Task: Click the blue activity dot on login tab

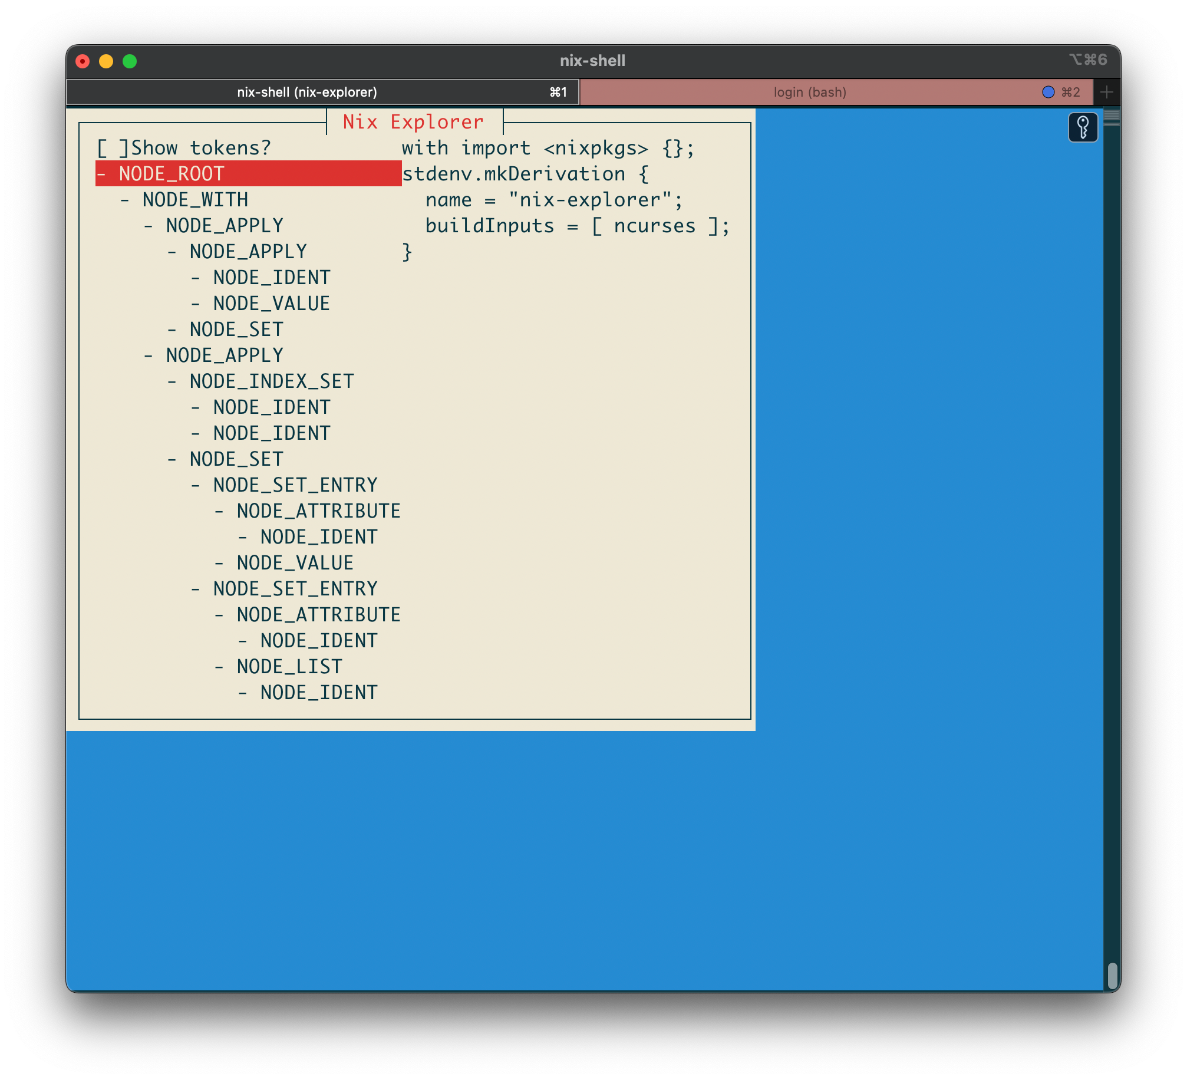Action: pos(1048,92)
